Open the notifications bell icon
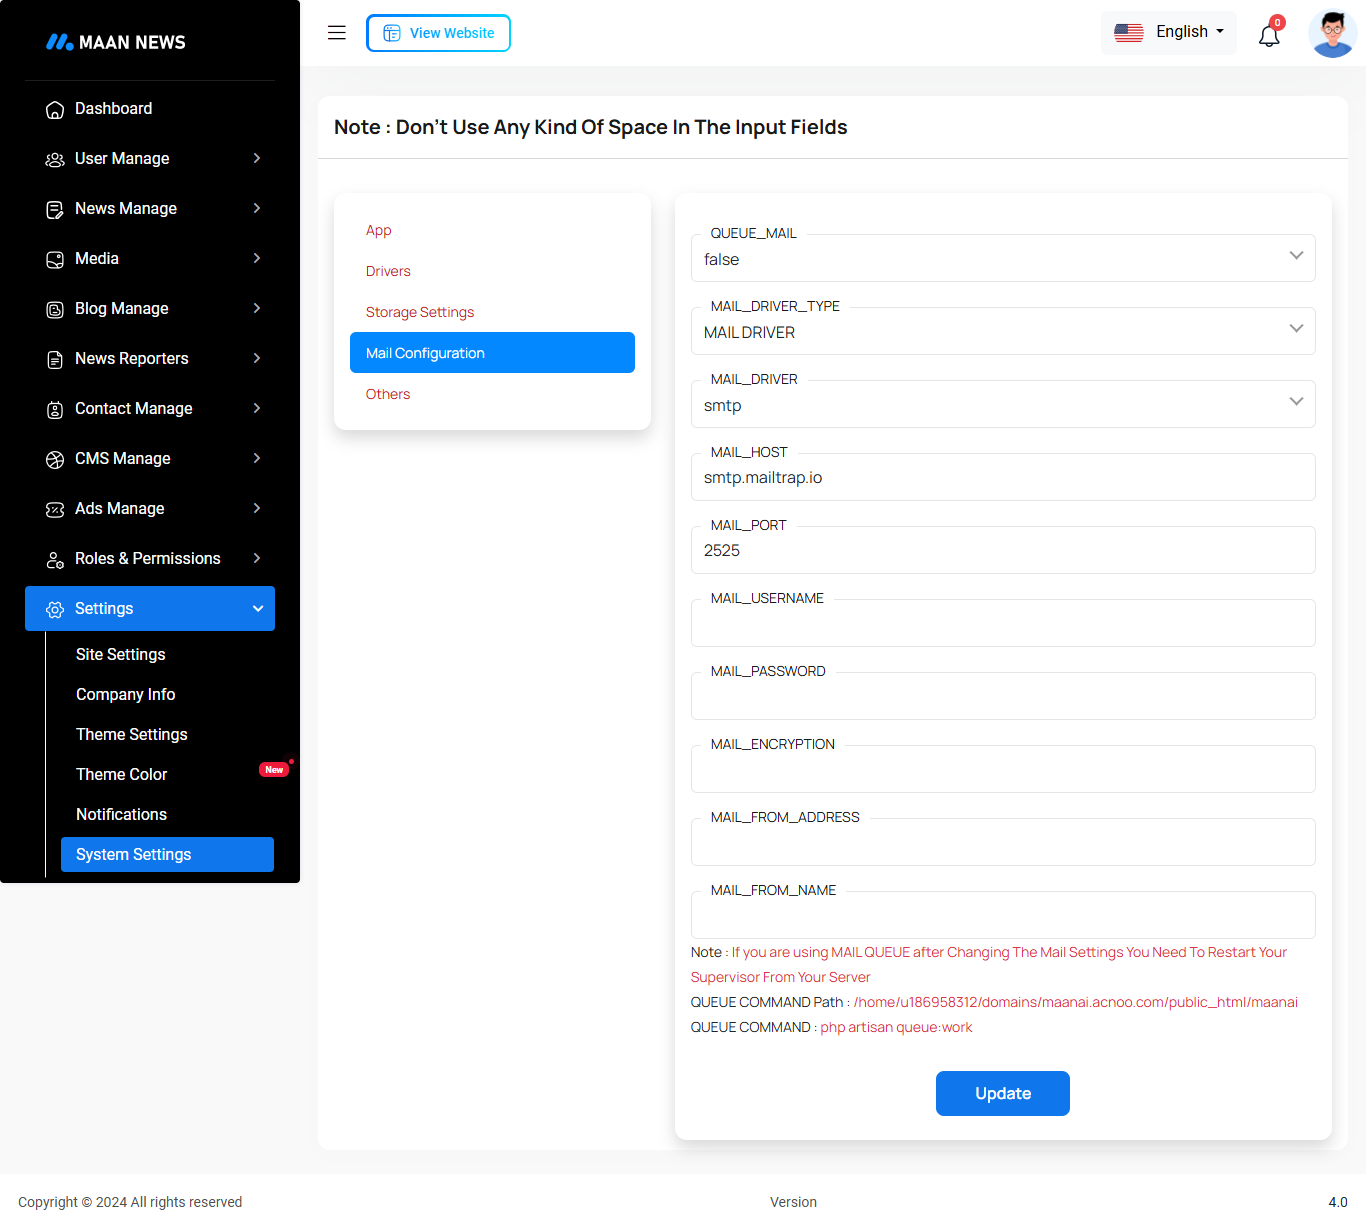The width and height of the screenshot is (1366, 1231). click(1269, 36)
